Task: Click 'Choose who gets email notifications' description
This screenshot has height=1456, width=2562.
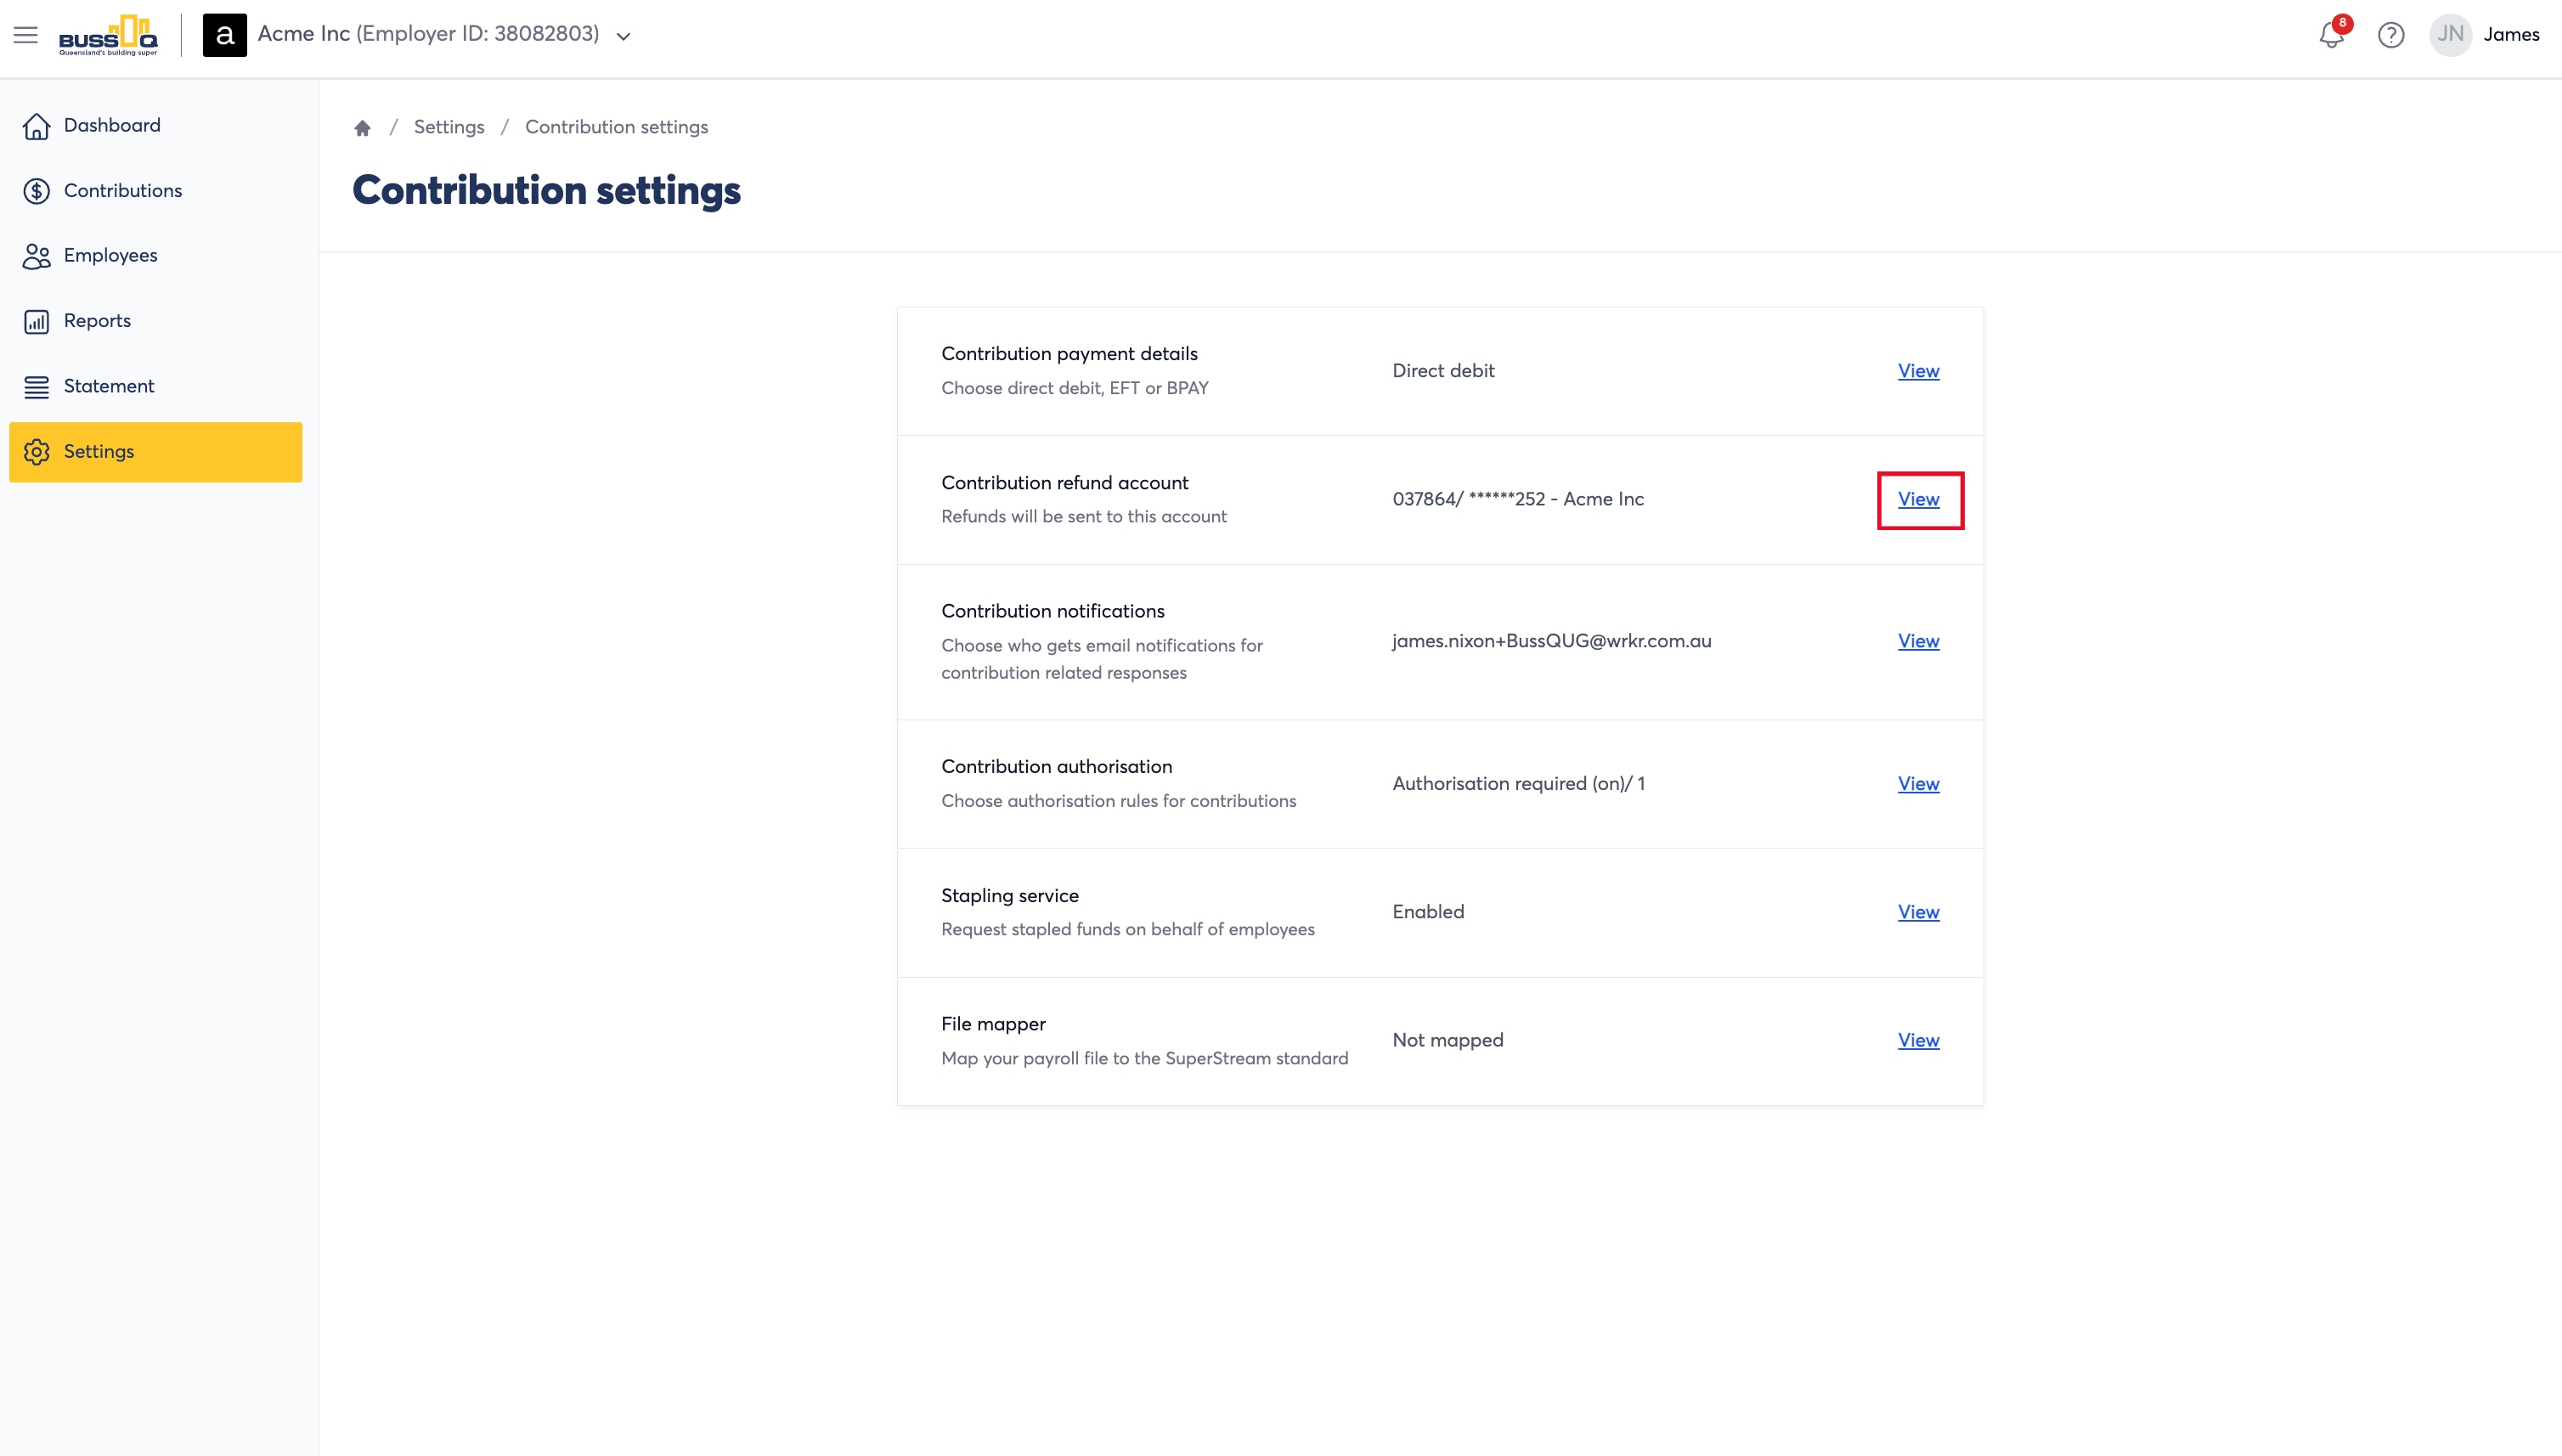Action: coord(1101,659)
